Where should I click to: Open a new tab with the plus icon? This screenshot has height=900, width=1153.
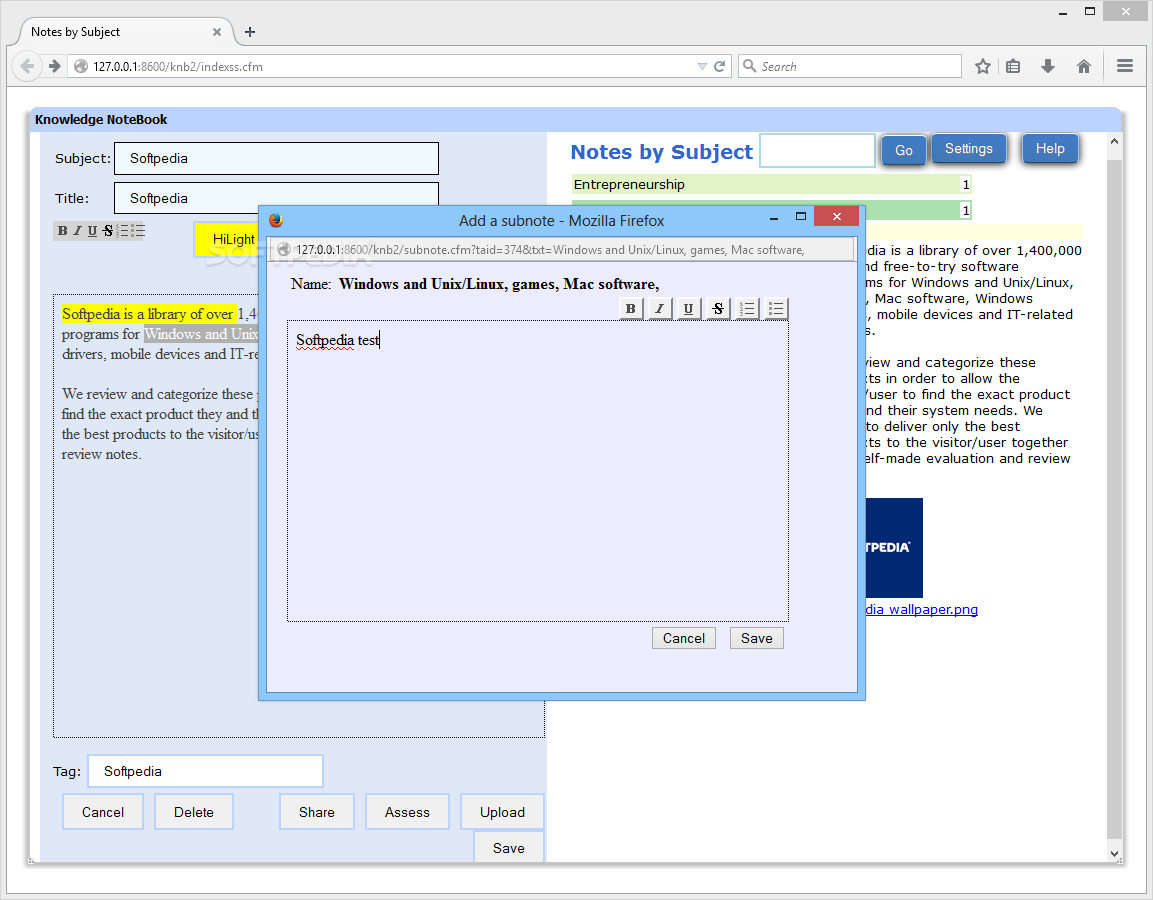pos(250,32)
